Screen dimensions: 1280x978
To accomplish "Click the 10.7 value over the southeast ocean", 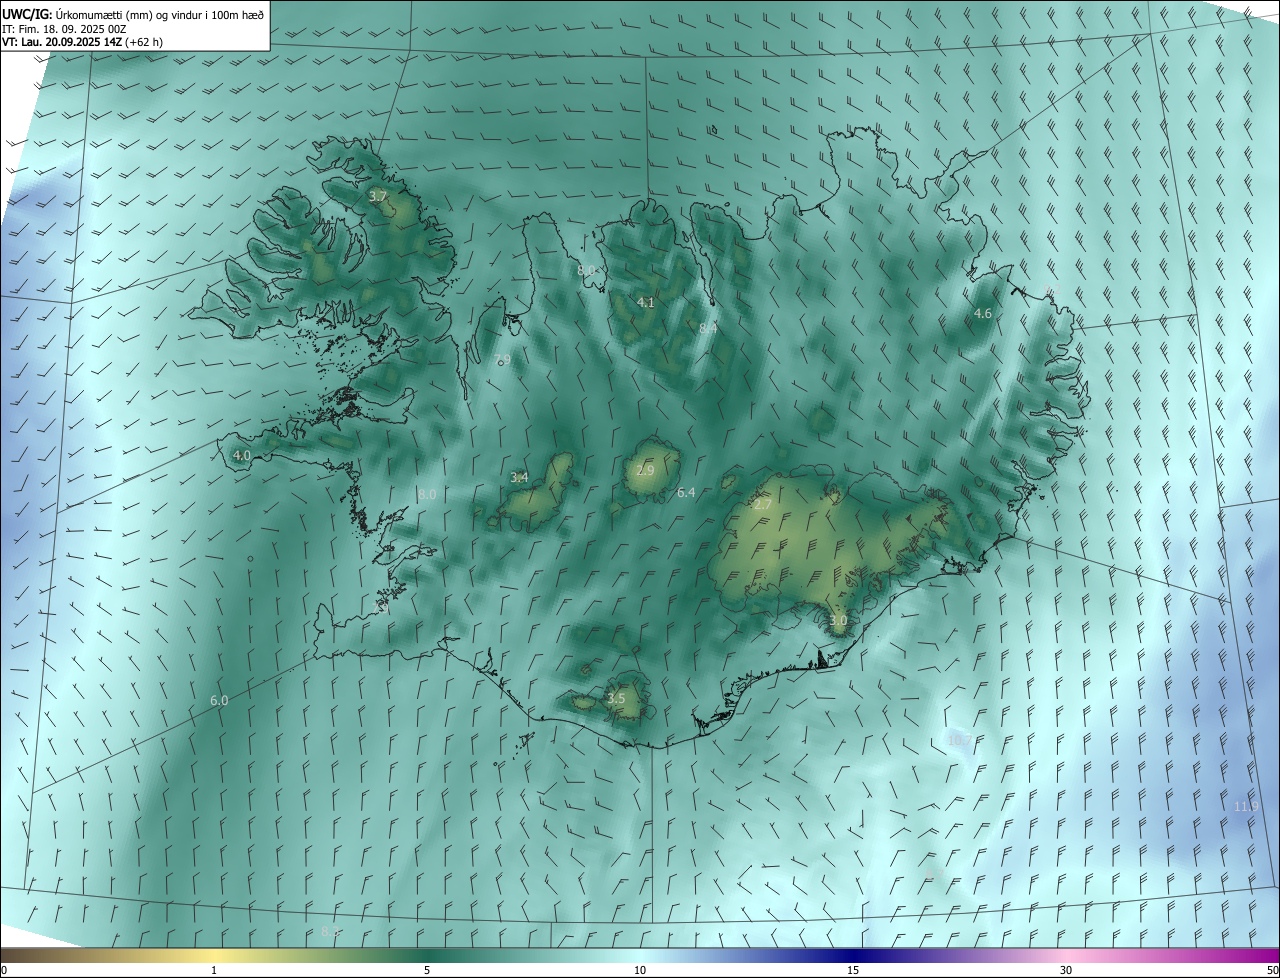I will pos(959,740).
